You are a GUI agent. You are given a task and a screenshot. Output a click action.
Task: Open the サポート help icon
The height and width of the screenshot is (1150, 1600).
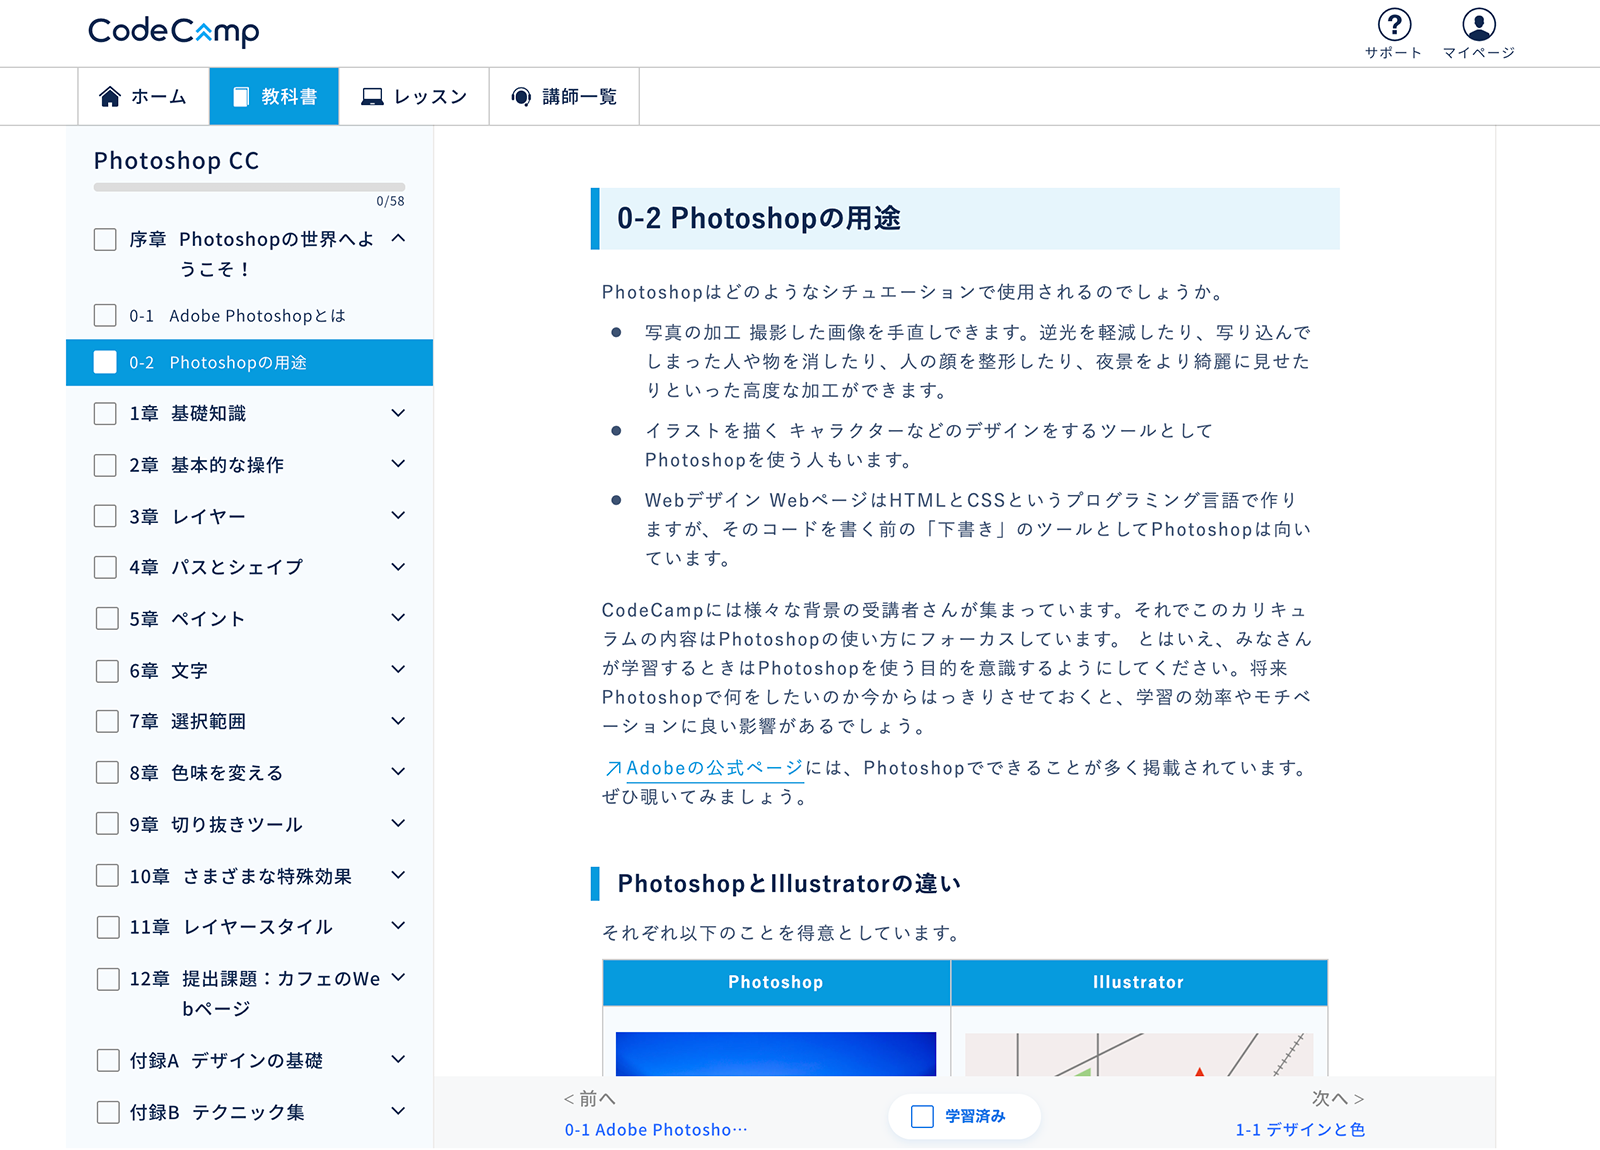(x=1394, y=24)
